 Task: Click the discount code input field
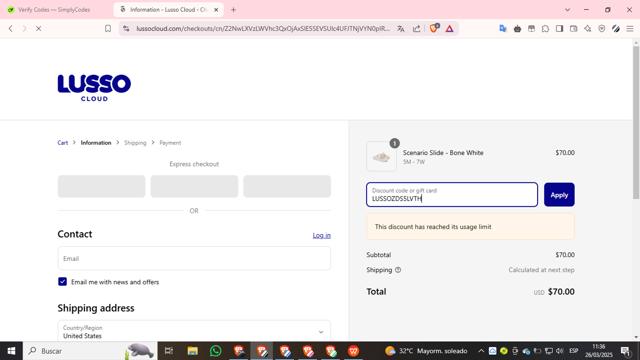point(452,195)
